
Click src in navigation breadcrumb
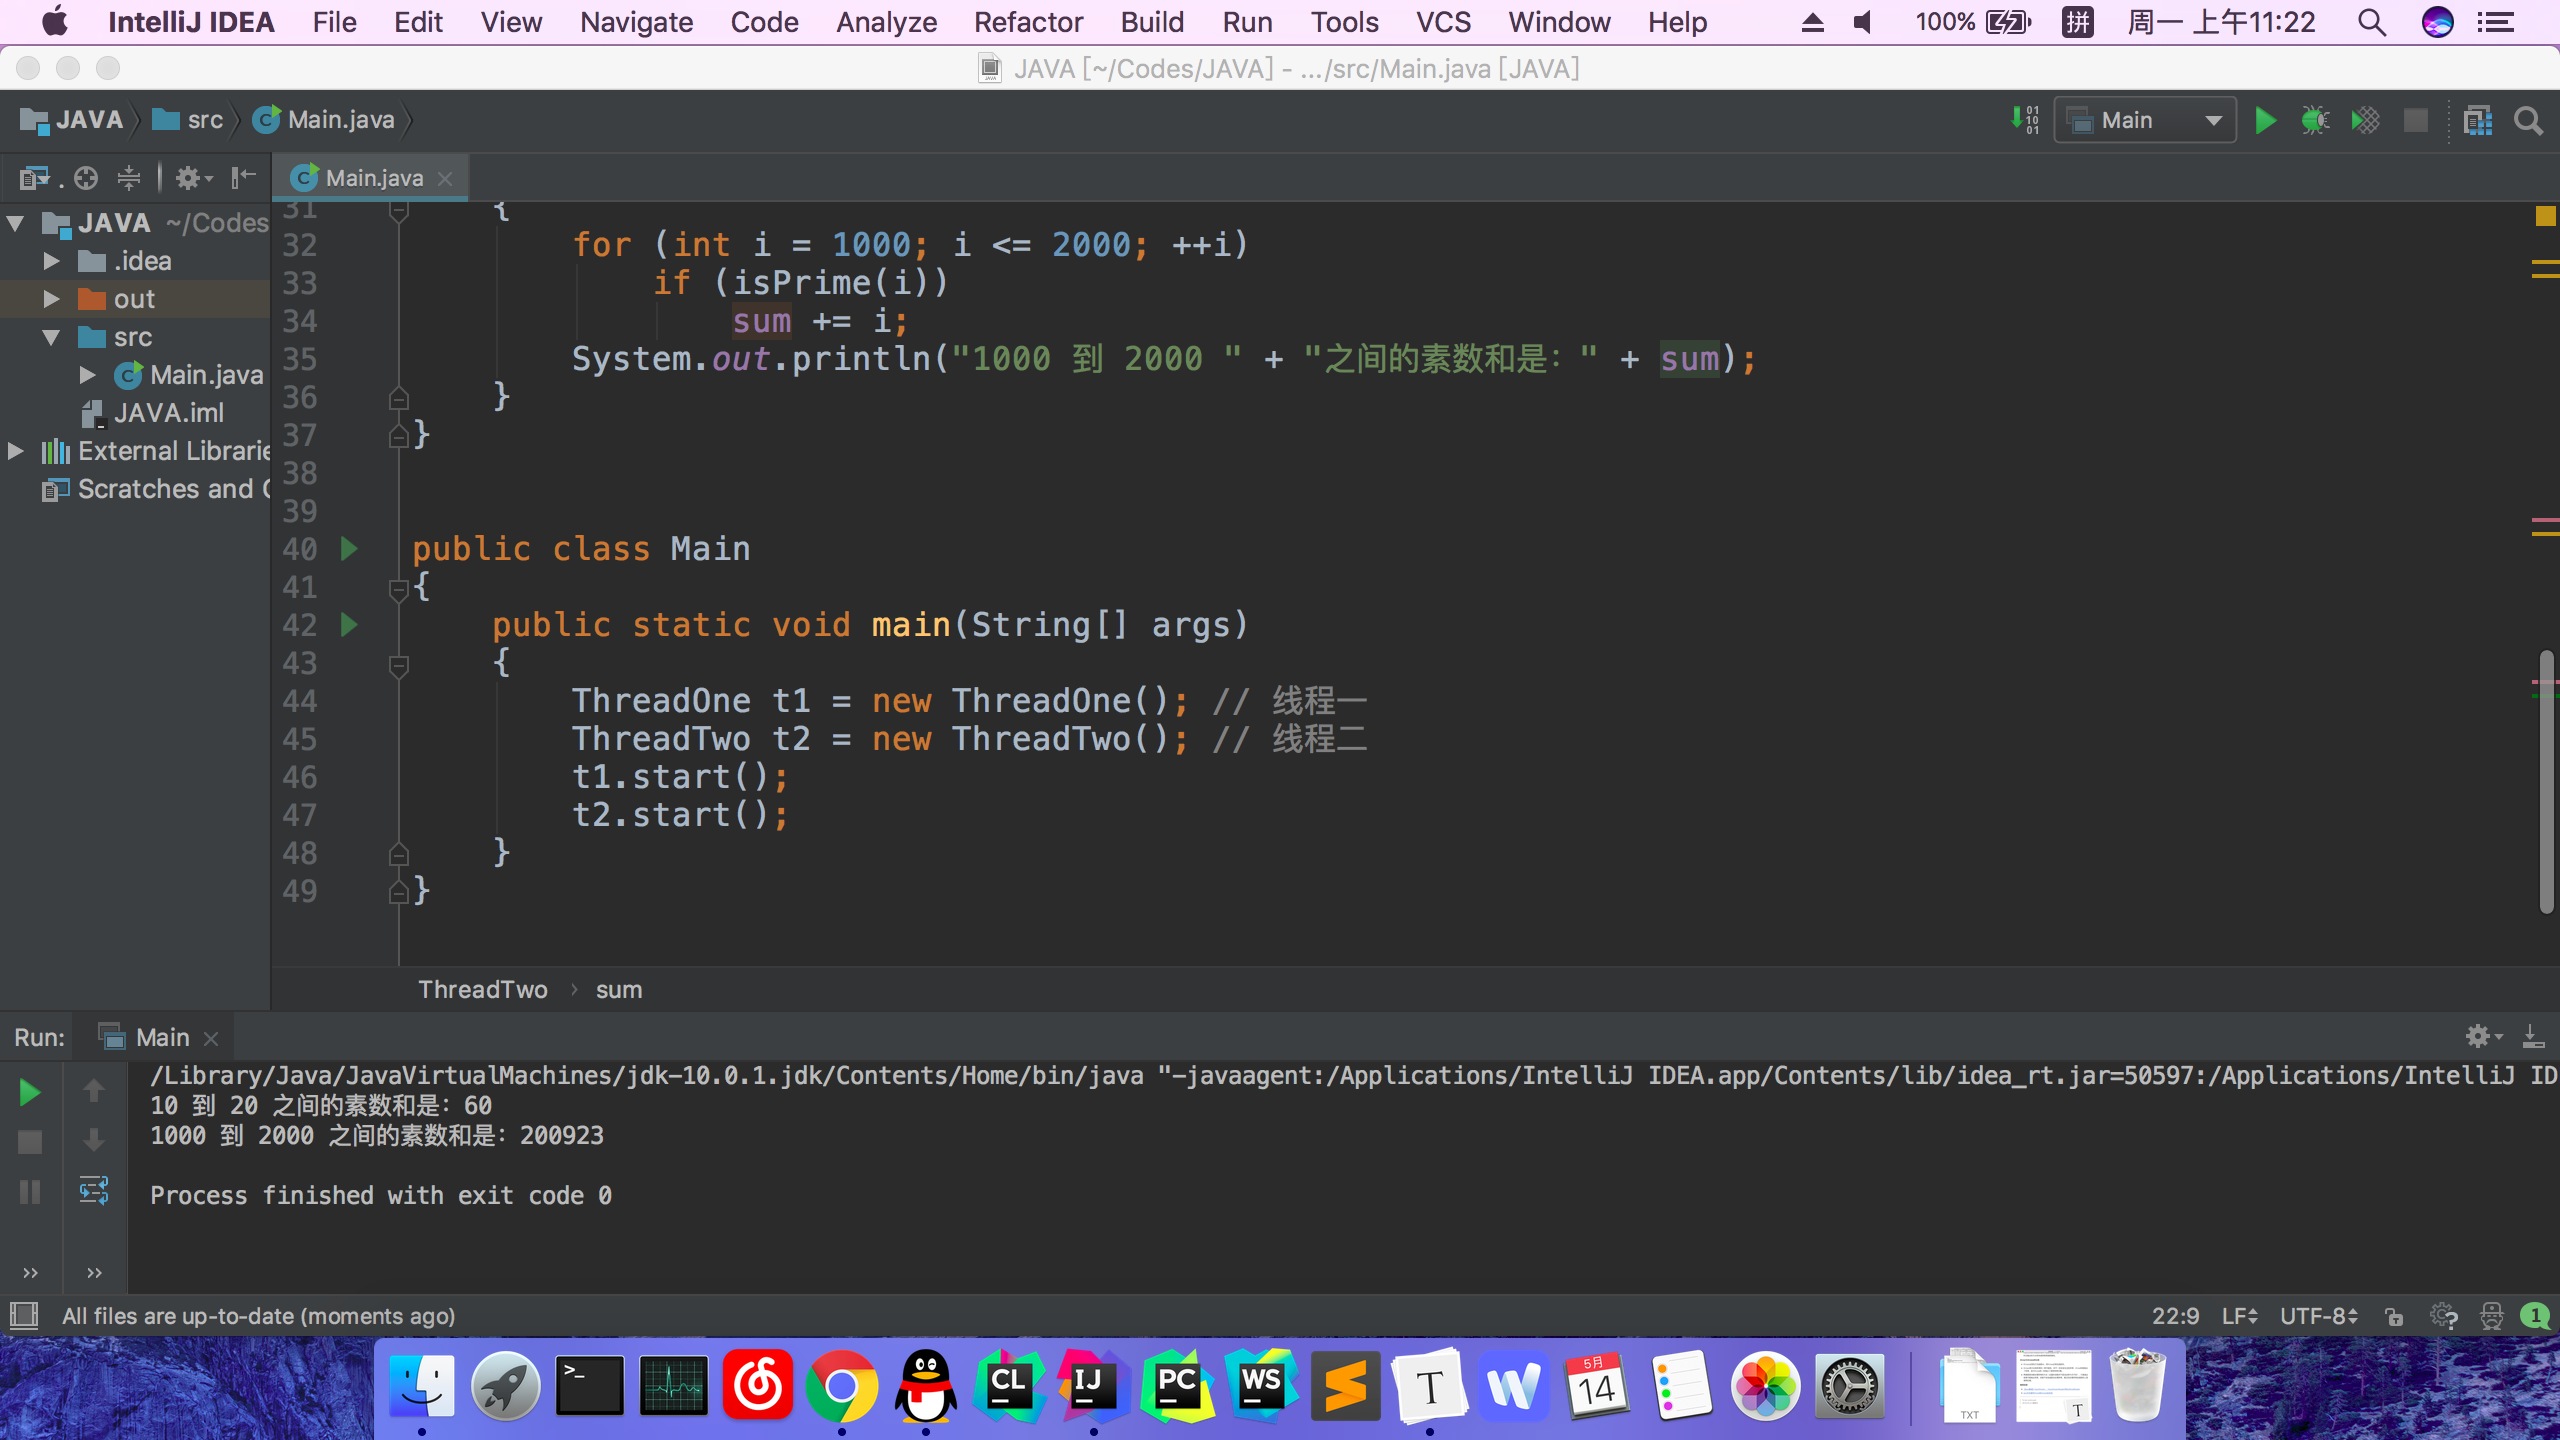click(188, 120)
